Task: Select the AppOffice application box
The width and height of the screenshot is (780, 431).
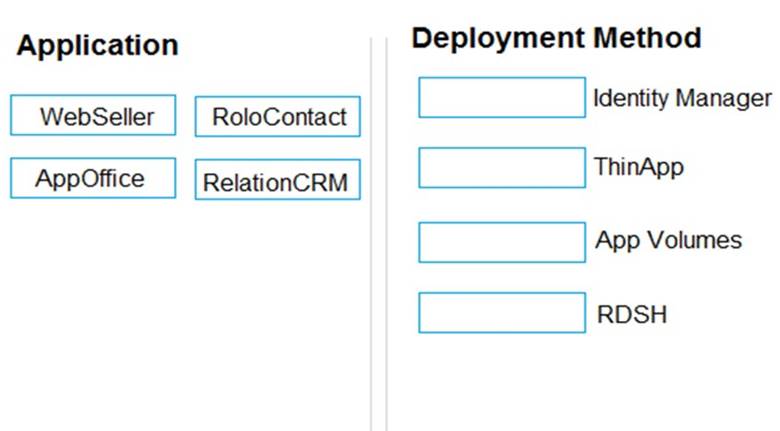Action: [93, 179]
